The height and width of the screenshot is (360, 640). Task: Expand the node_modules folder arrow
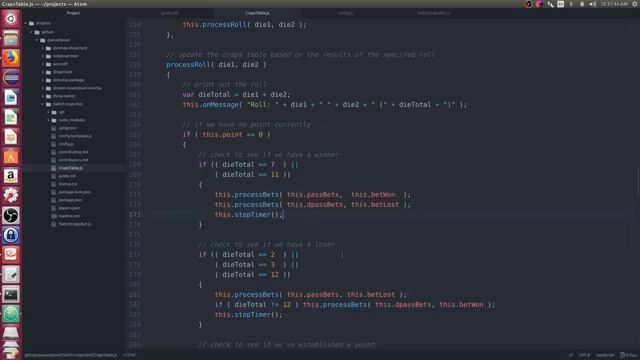[49, 120]
